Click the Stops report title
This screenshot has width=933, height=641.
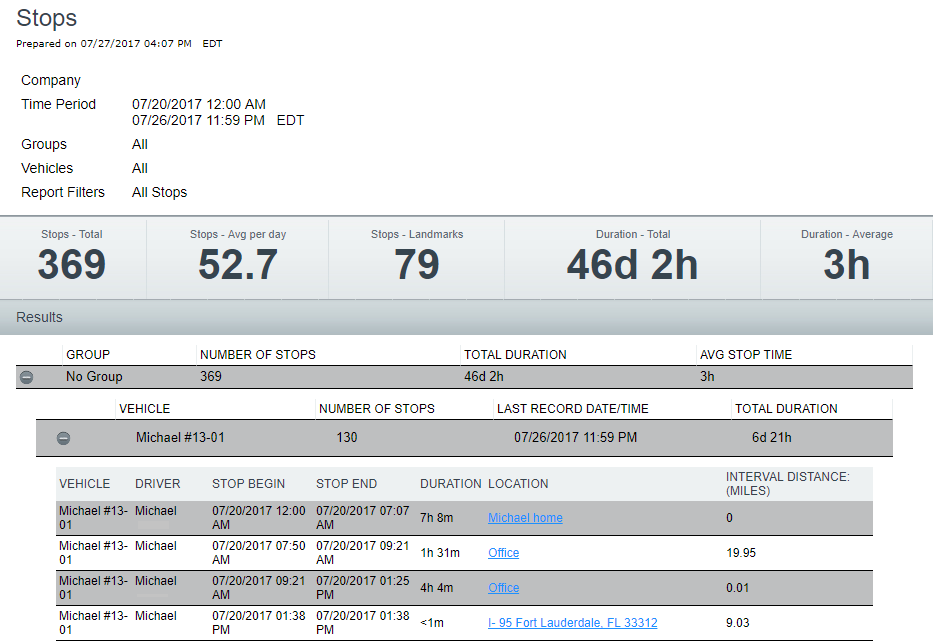click(46, 18)
